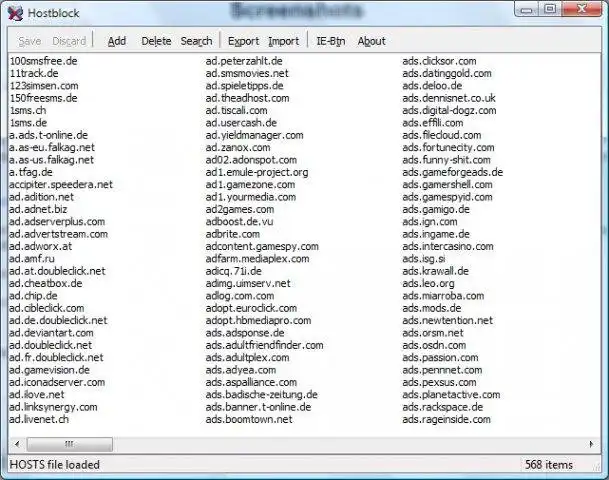This screenshot has width=609, height=480.
Task: Select the 150freesms.de entry
Action: coord(44,98)
